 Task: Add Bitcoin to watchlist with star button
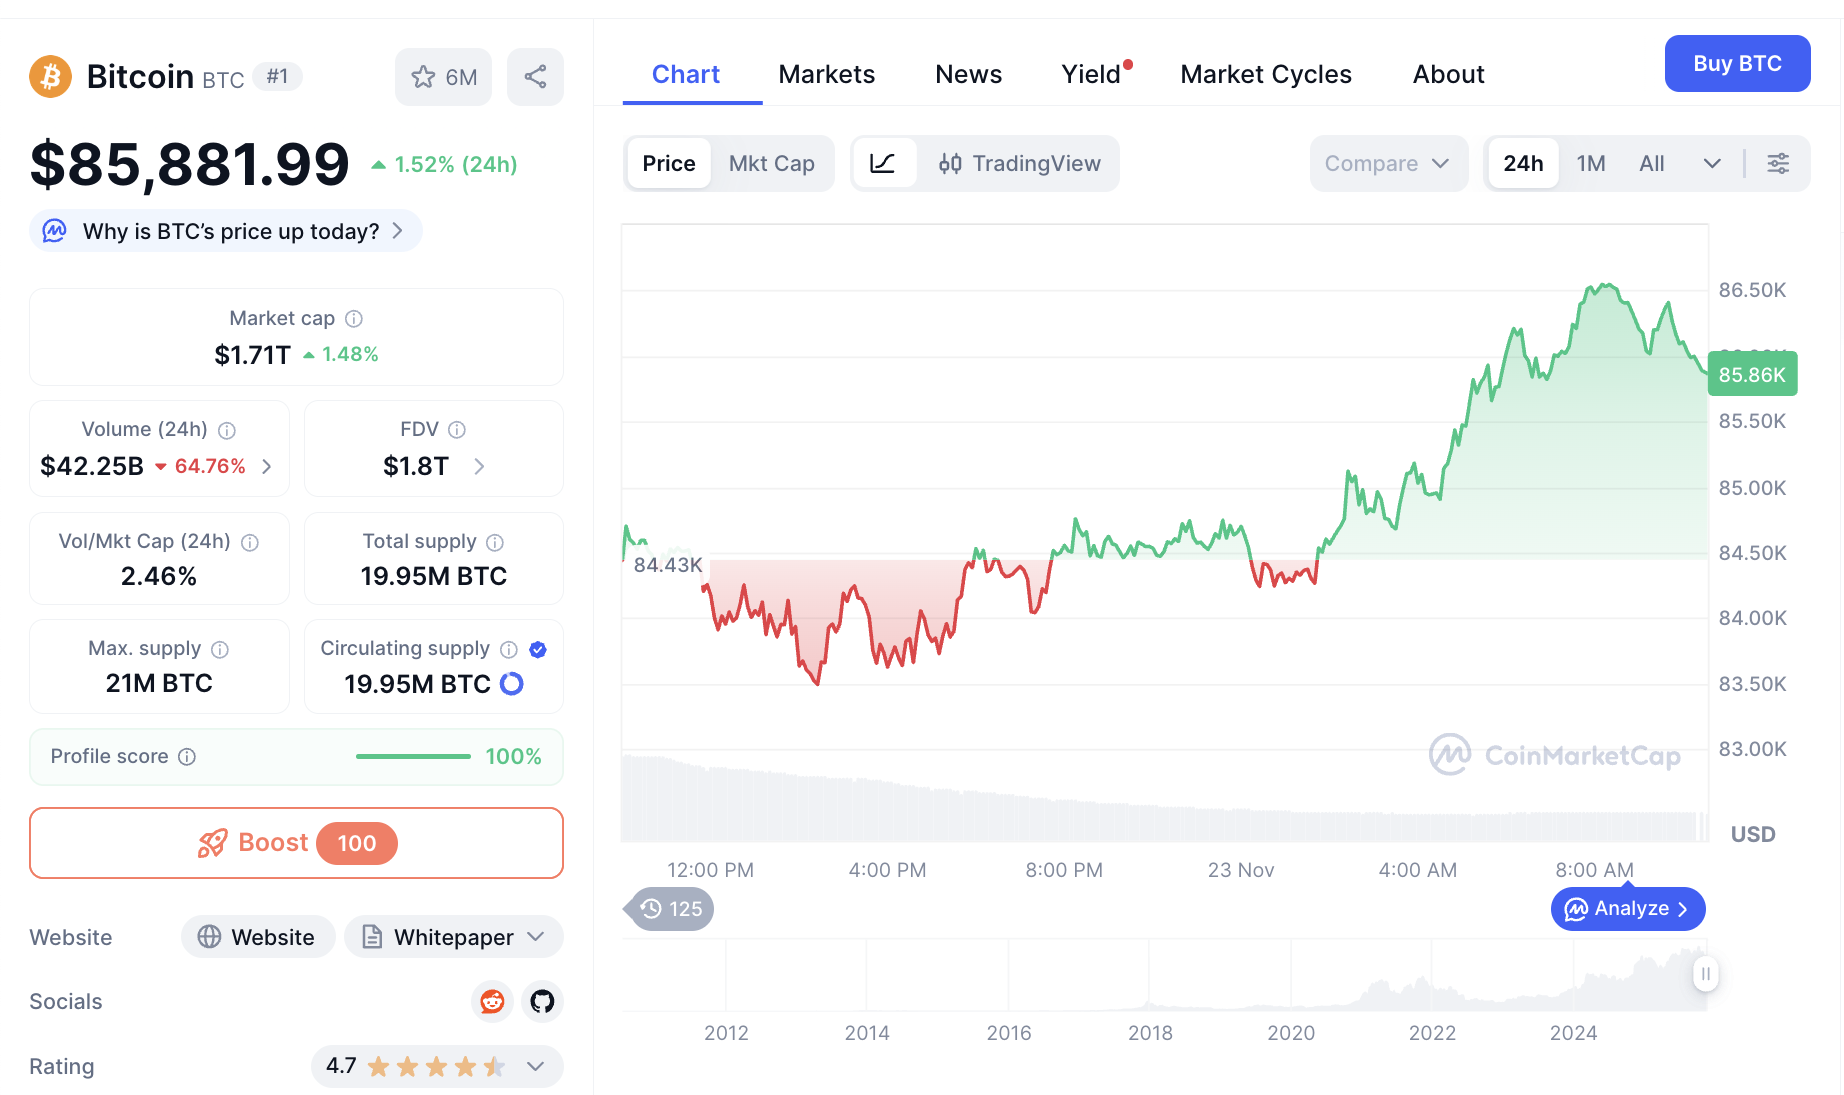(443, 77)
